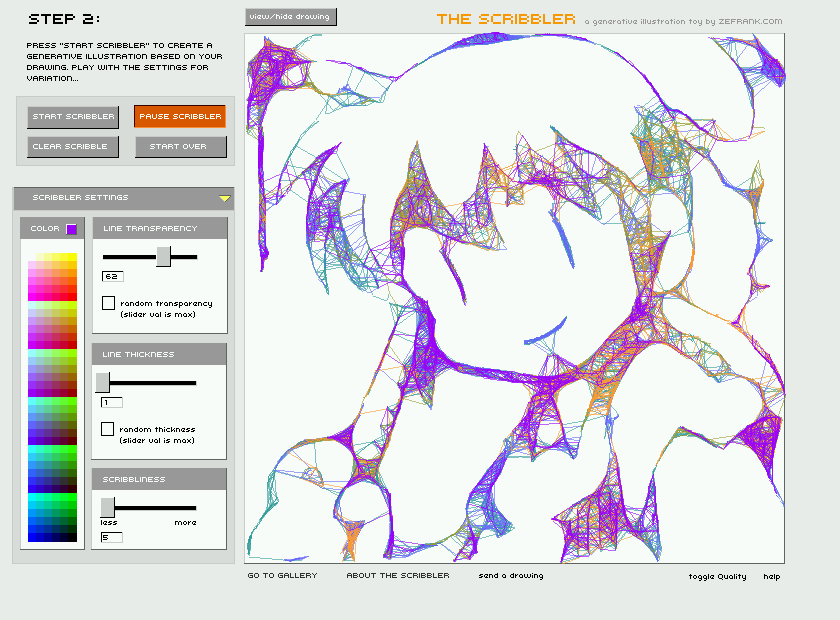The image size is (840, 620).
Task: Clear the scribble
Action: [x=73, y=147]
